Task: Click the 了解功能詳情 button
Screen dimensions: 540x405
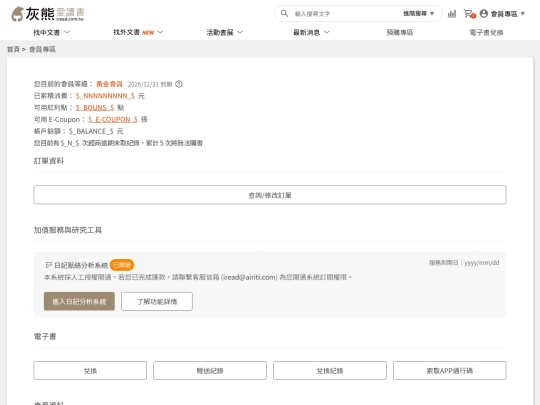Action: (157, 301)
